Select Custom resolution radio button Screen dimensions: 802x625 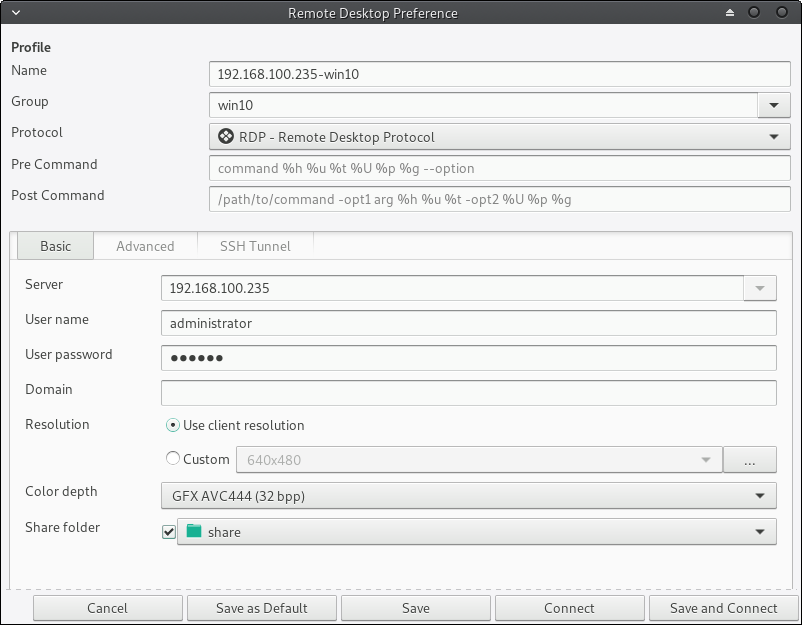tap(173, 458)
